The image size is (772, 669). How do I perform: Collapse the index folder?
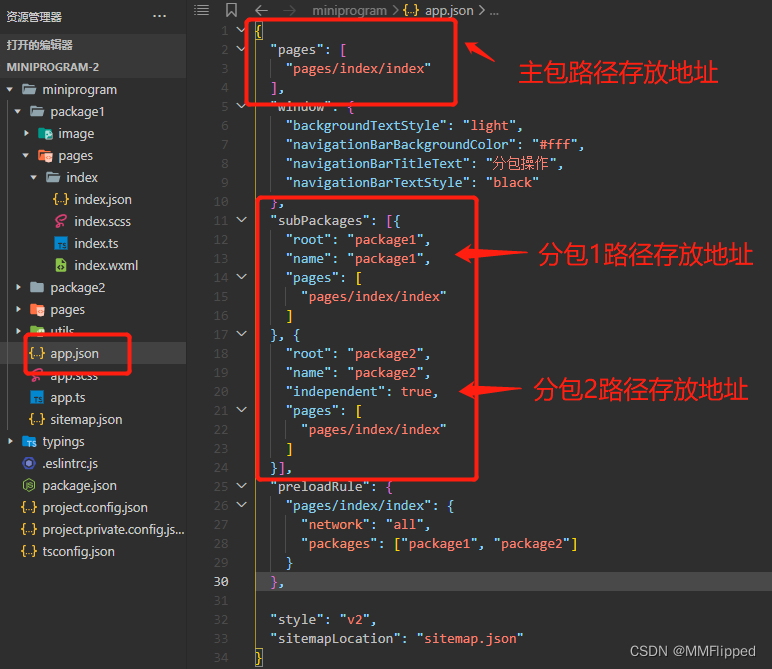point(34,177)
